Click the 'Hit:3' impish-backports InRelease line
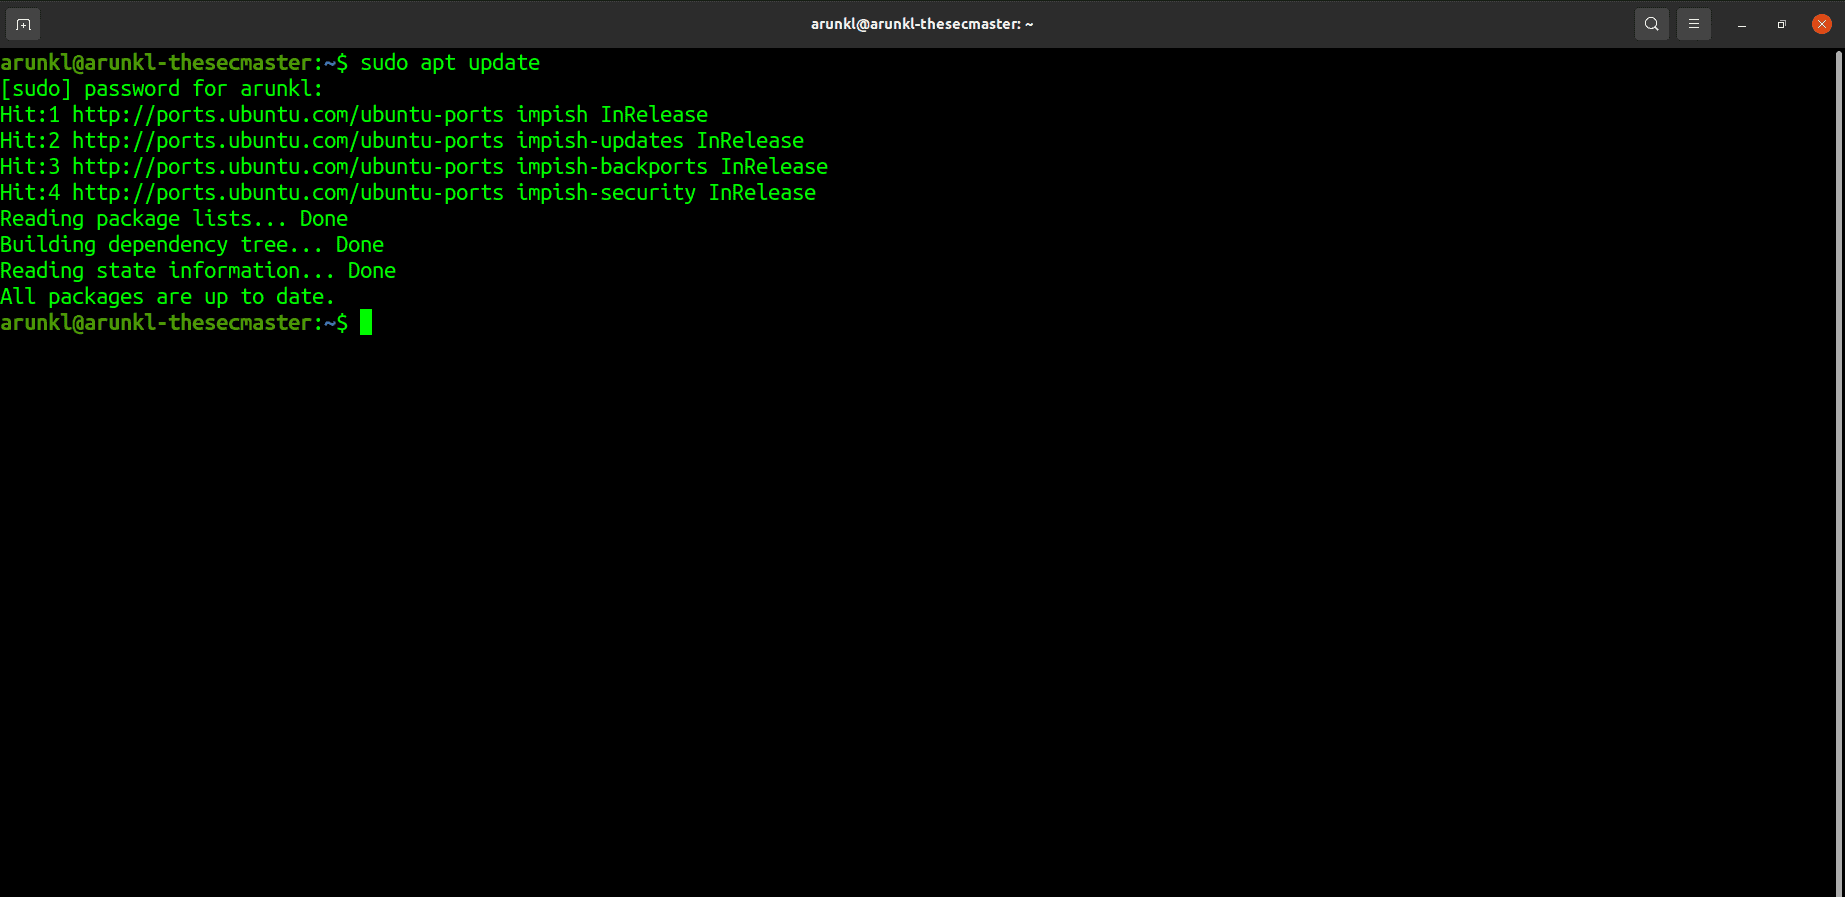Image resolution: width=1845 pixels, height=897 pixels. pyautogui.click(x=414, y=167)
